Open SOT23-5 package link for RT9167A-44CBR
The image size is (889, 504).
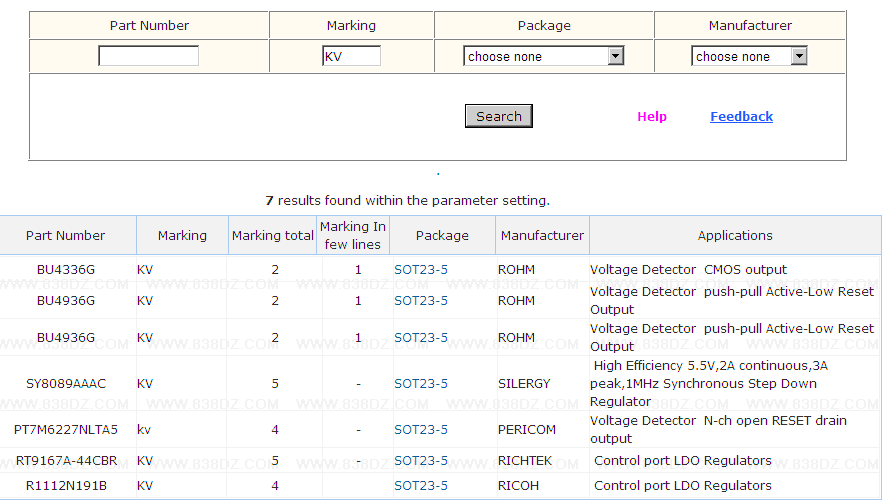point(421,461)
